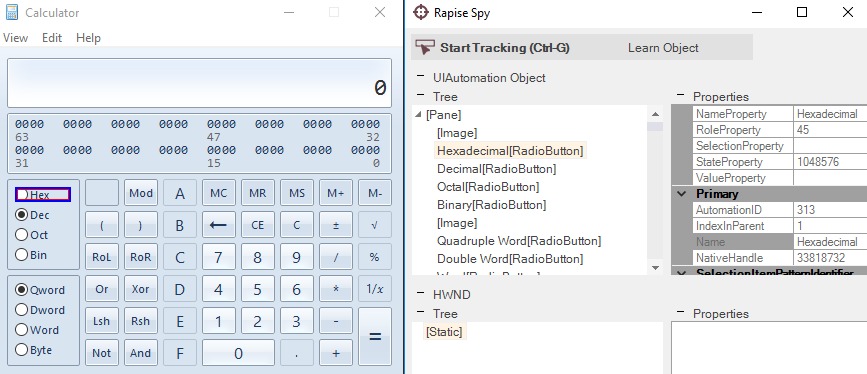
Task: Click the equals key
Action: tap(374, 336)
